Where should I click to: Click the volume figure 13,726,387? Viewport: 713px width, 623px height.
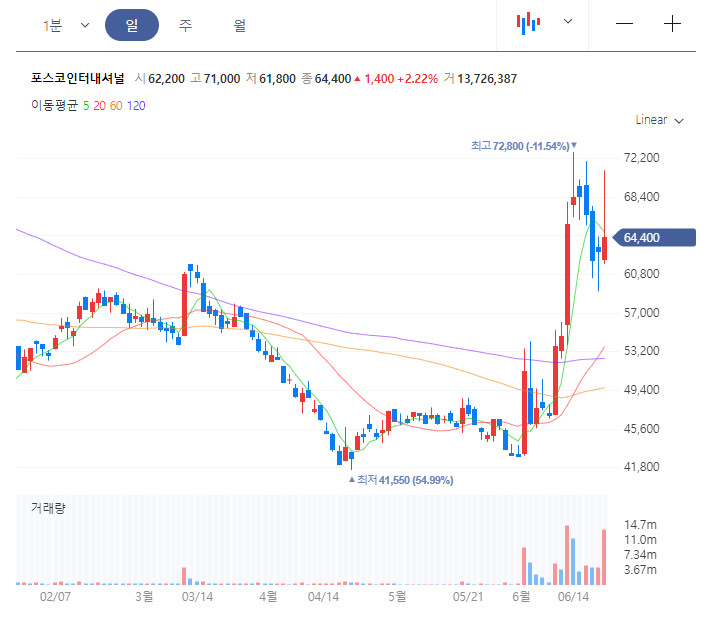tap(487, 79)
